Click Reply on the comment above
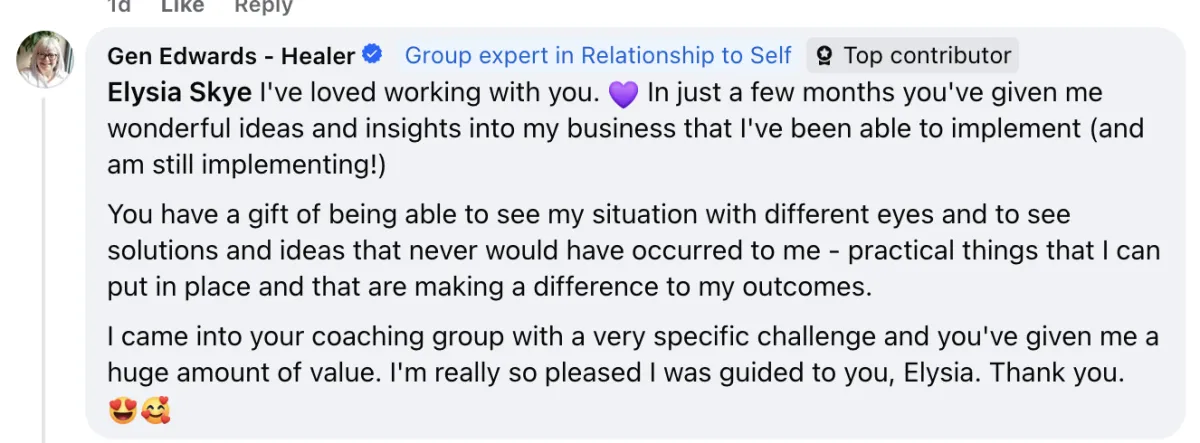This screenshot has height=443, width=1200. click(x=263, y=6)
